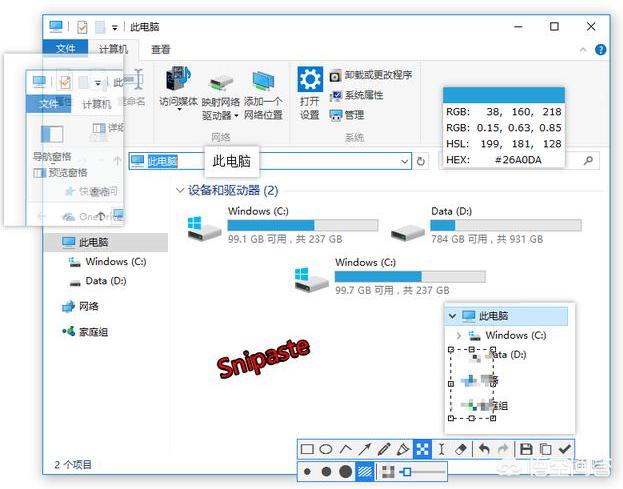The width and height of the screenshot is (623, 489).
Task: Click the Snipaste undo arrow
Action: 484,449
